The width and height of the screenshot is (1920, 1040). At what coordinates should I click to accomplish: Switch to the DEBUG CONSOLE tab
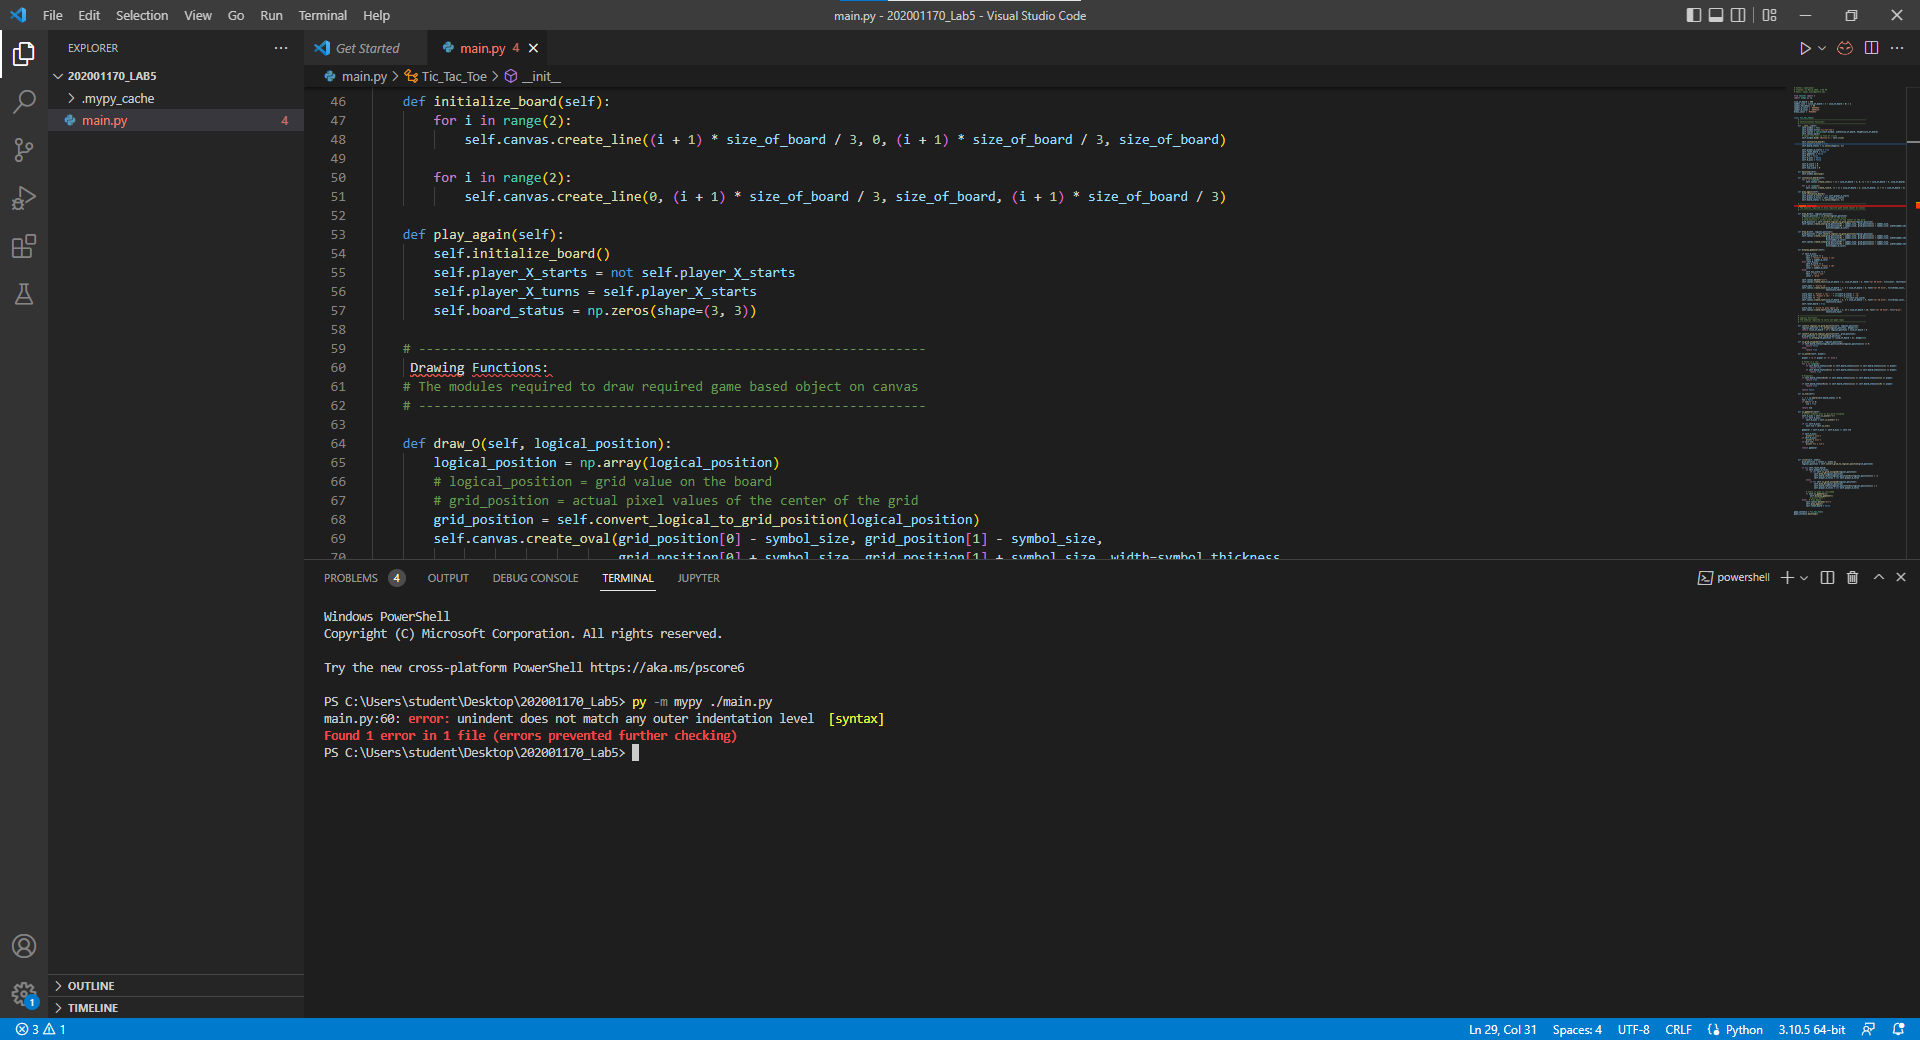pos(535,578)
